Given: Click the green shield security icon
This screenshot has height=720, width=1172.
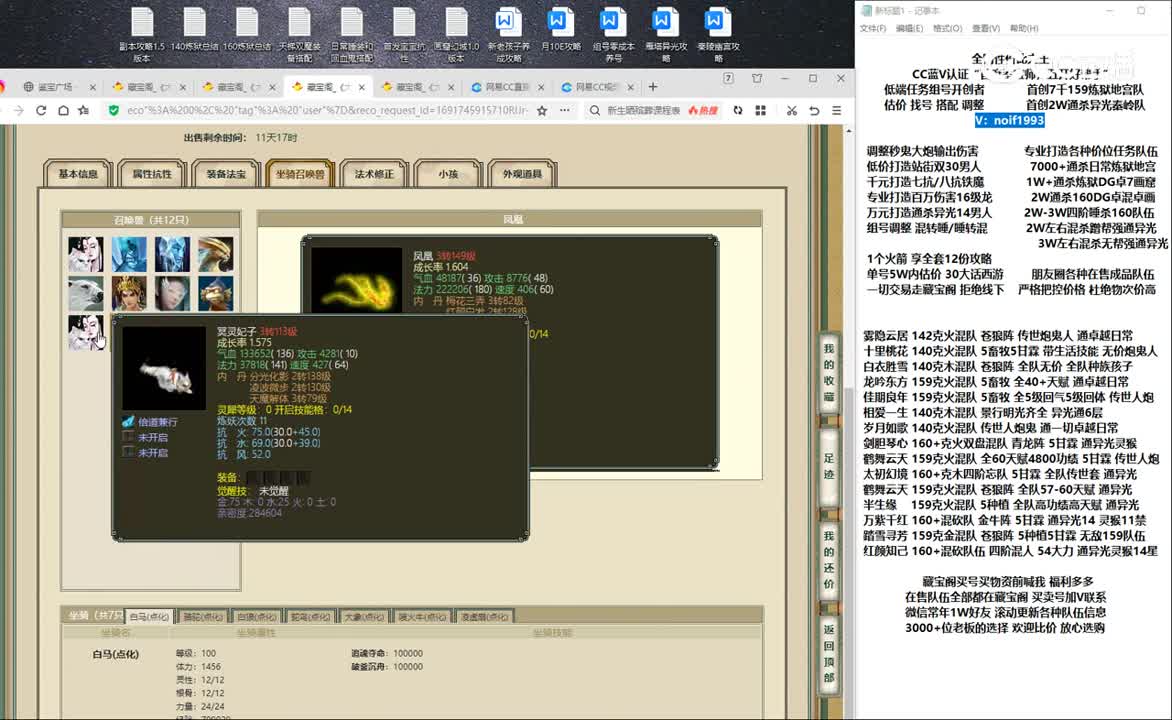Looking at the screenshot, I should click(114, 111).
